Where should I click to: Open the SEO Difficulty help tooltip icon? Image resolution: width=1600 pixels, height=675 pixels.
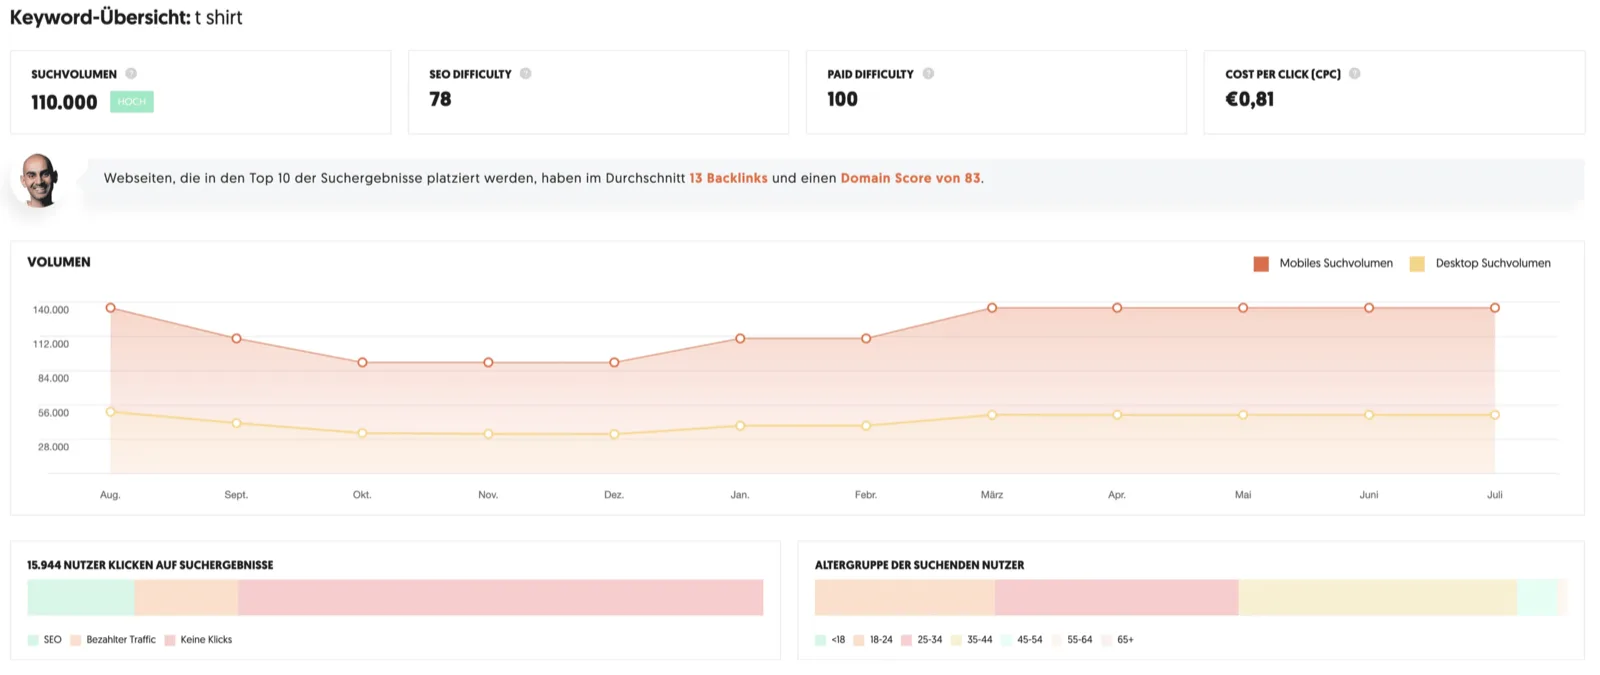tap(526, 73)
